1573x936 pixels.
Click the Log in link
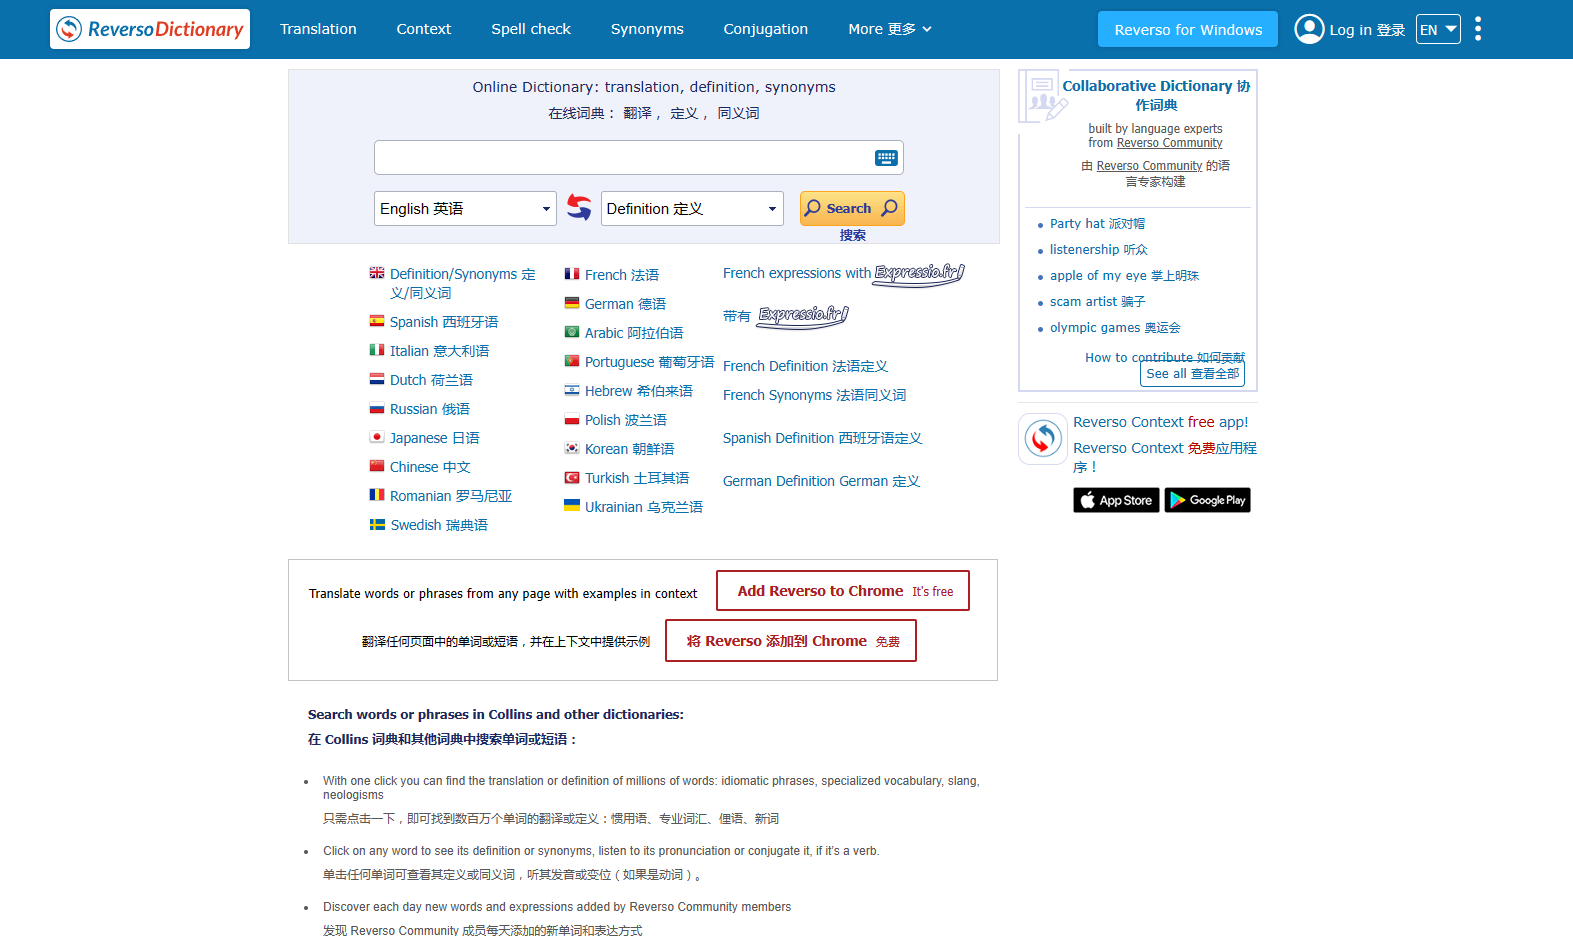(1367, 30)
